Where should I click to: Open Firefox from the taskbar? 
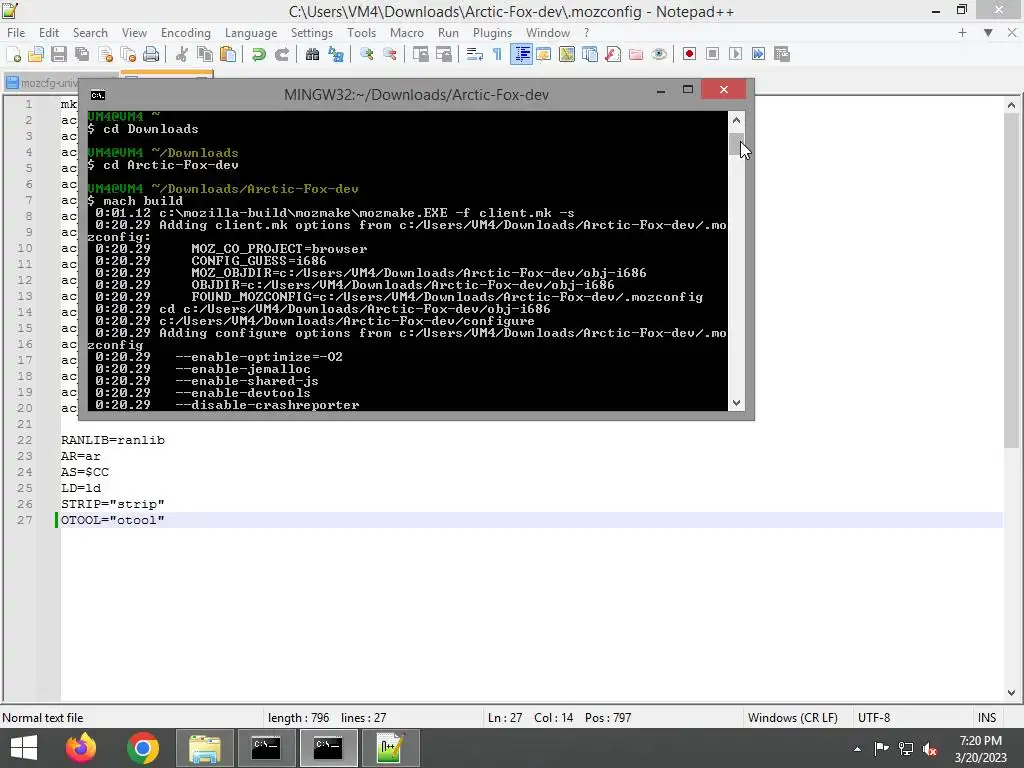(x=81, y=748)
